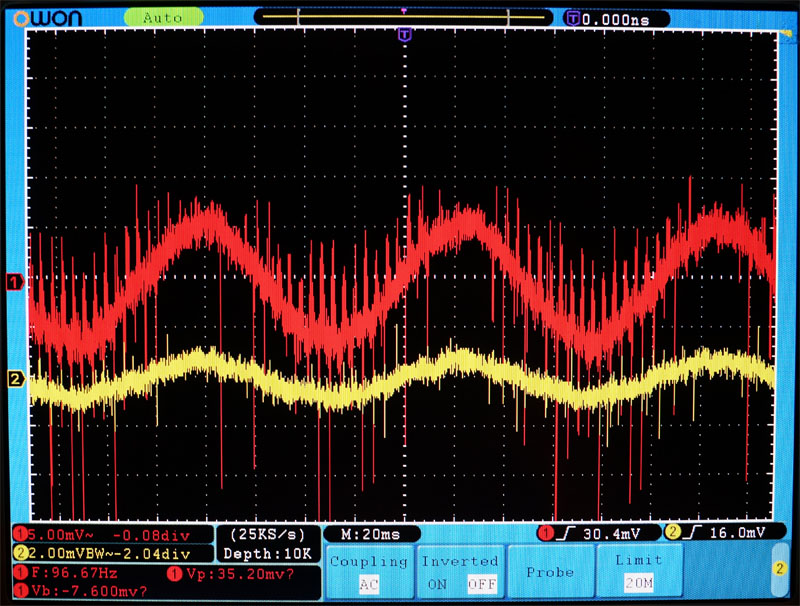
Task: Change Coupling AC setting
Action: coord(368,584)
